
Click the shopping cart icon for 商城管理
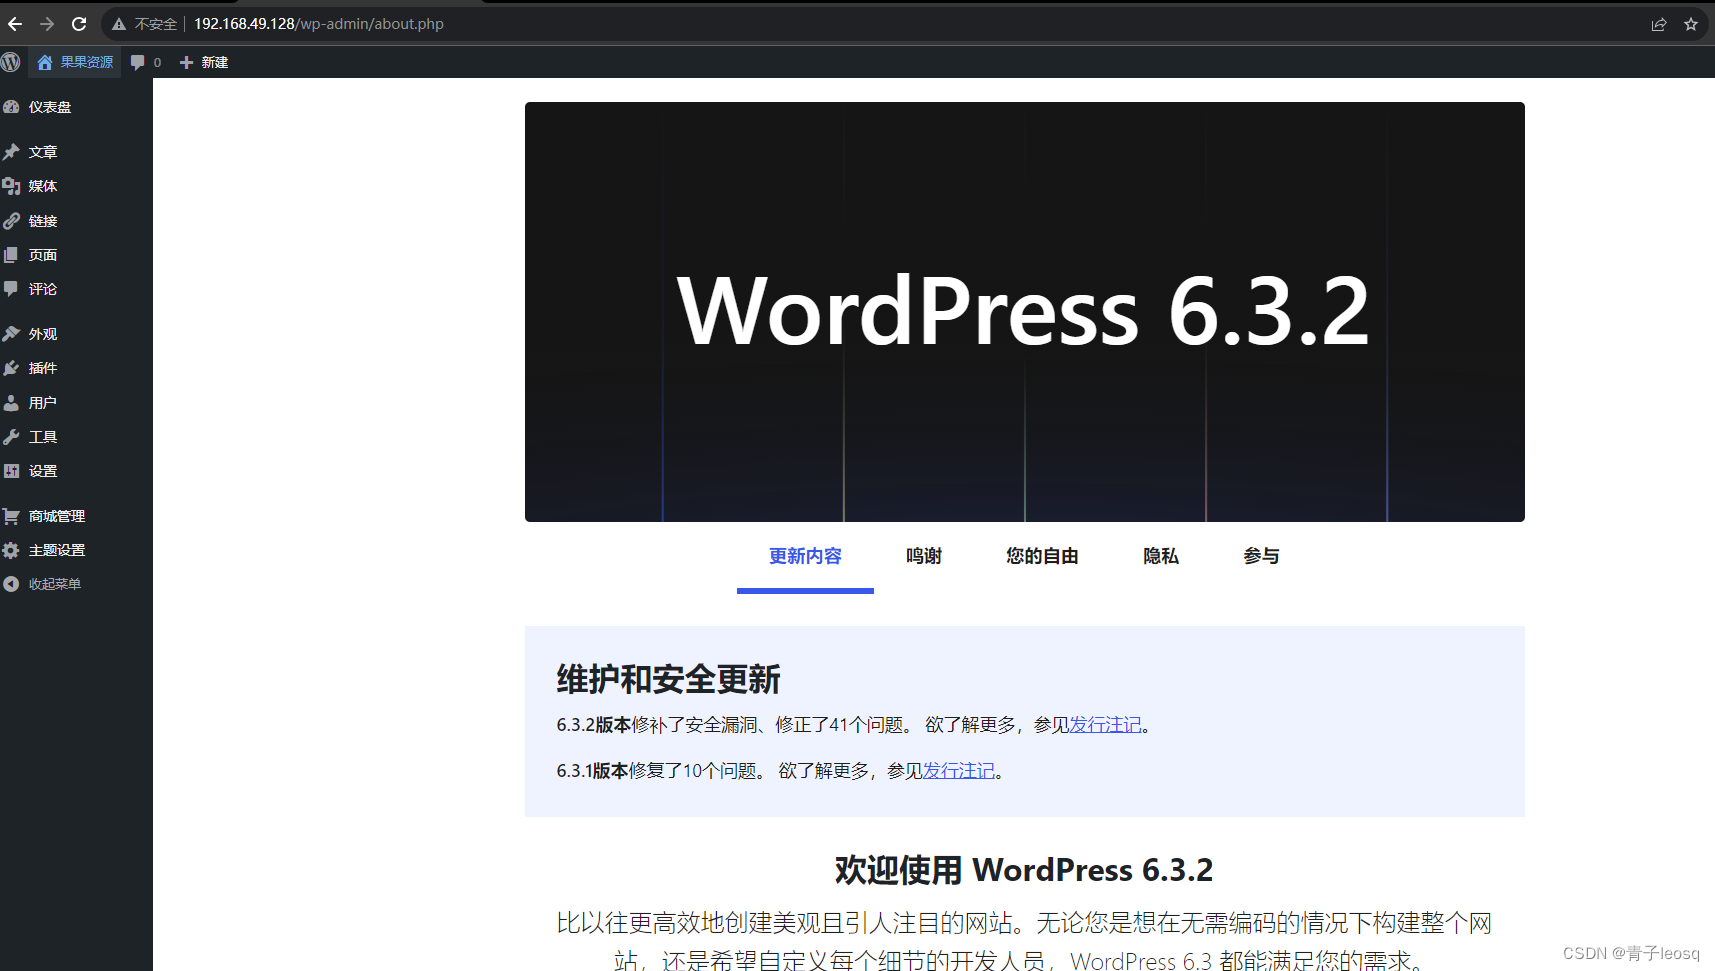point(11,516)
